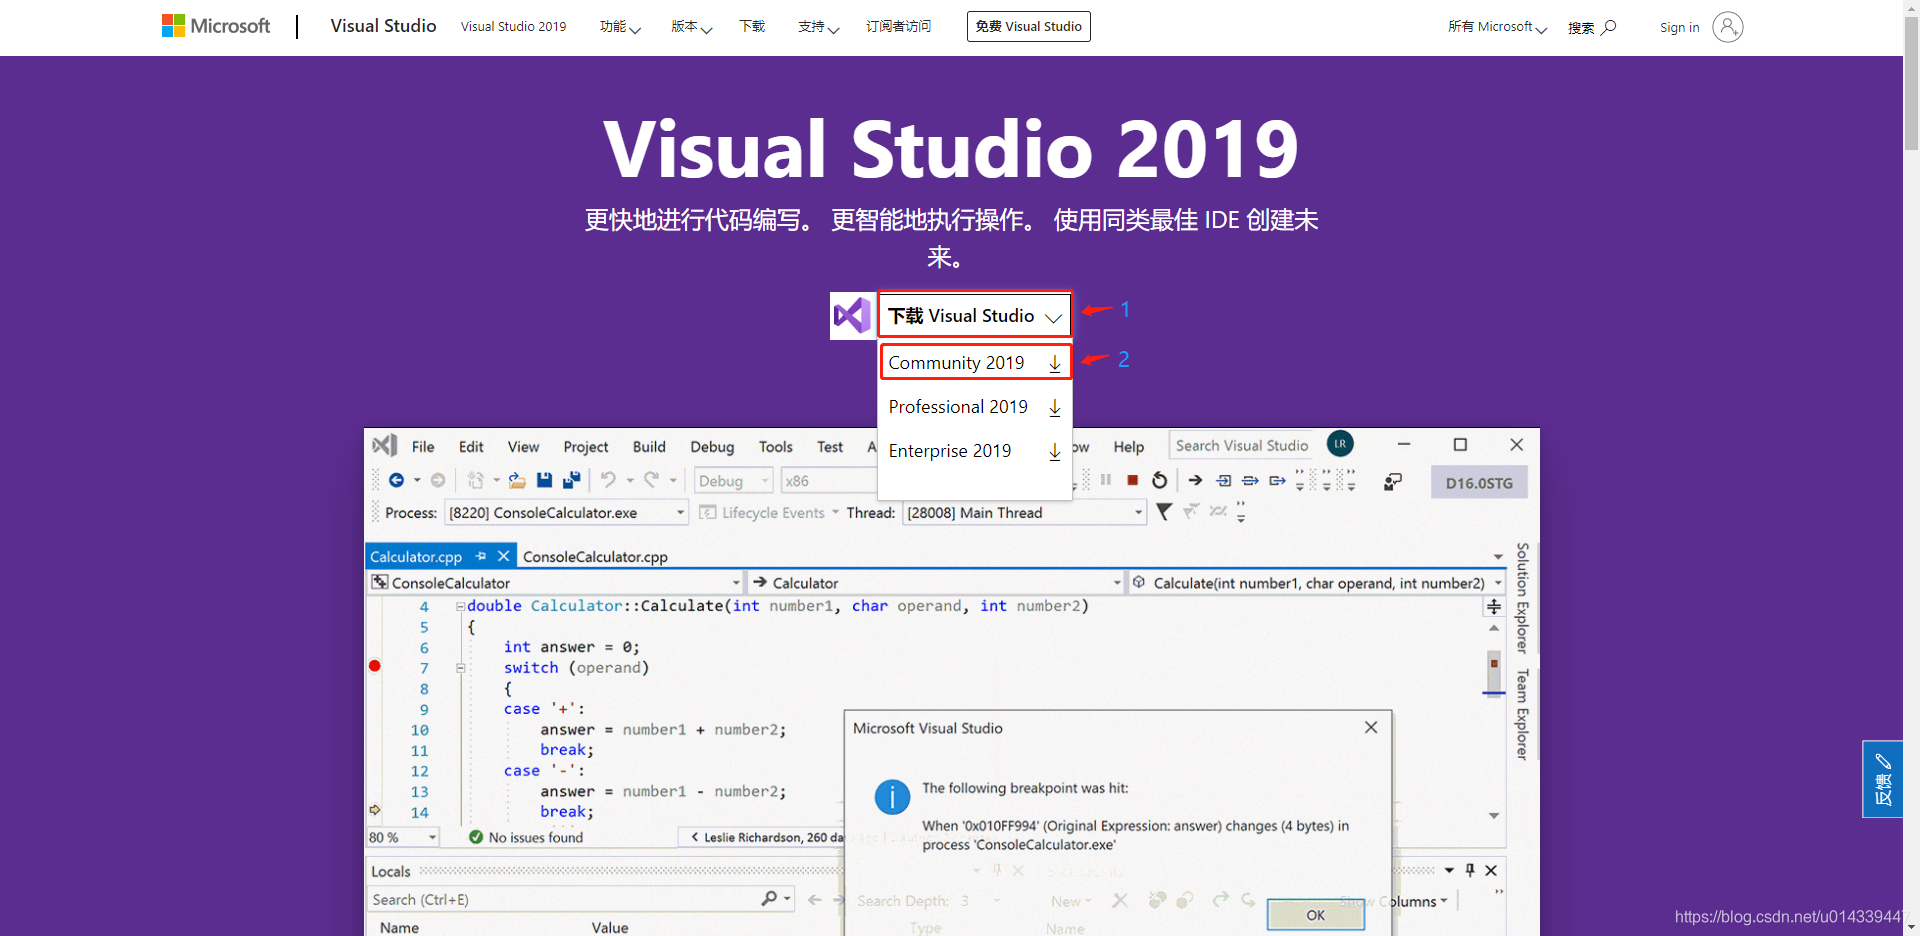The width and height of the screenshot is (1920, 936).
Task: Open the Build menu in the IDE
Action: point(649,447)
